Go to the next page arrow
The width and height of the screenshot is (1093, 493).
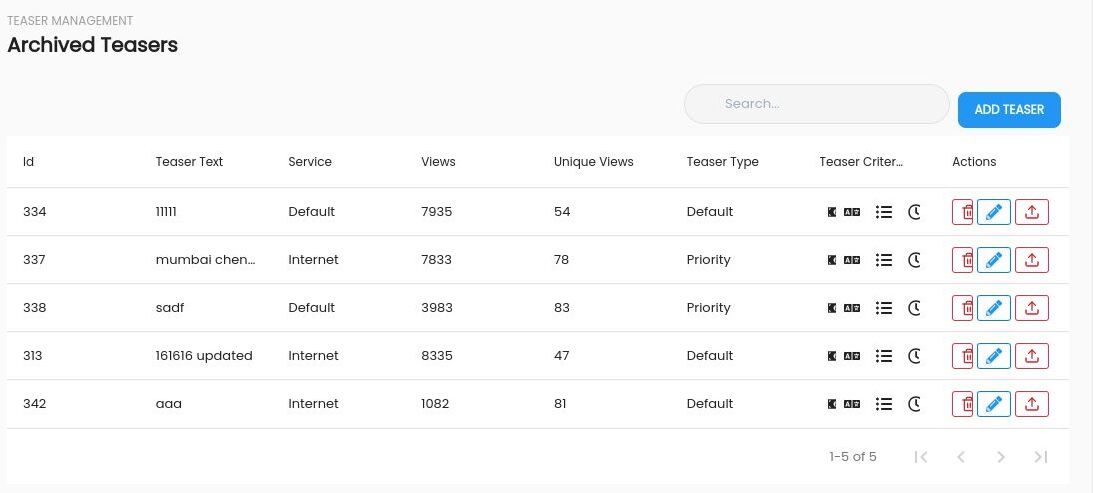coord(1001,457)
